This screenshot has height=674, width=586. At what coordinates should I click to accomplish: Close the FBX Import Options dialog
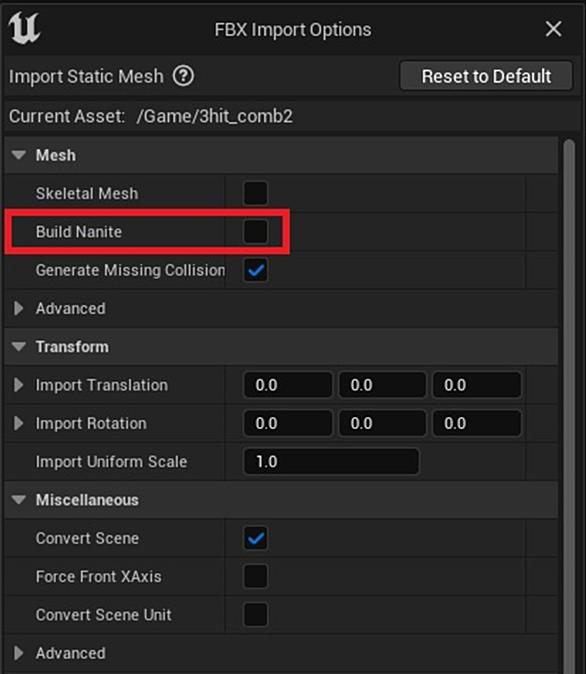[553, 29]
